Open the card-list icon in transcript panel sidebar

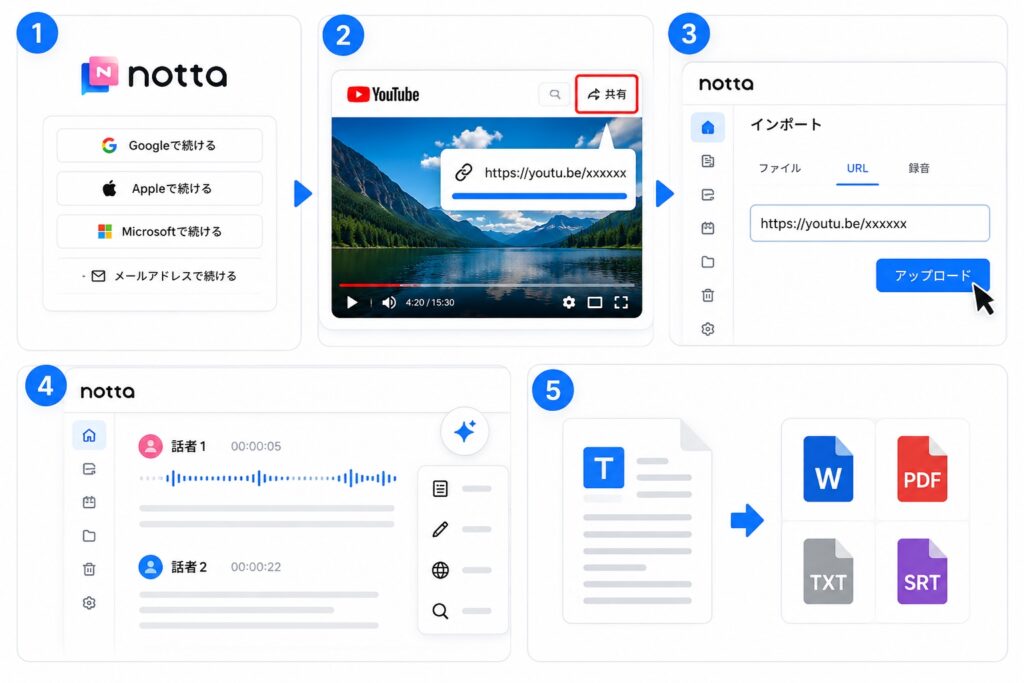(89, 469)
